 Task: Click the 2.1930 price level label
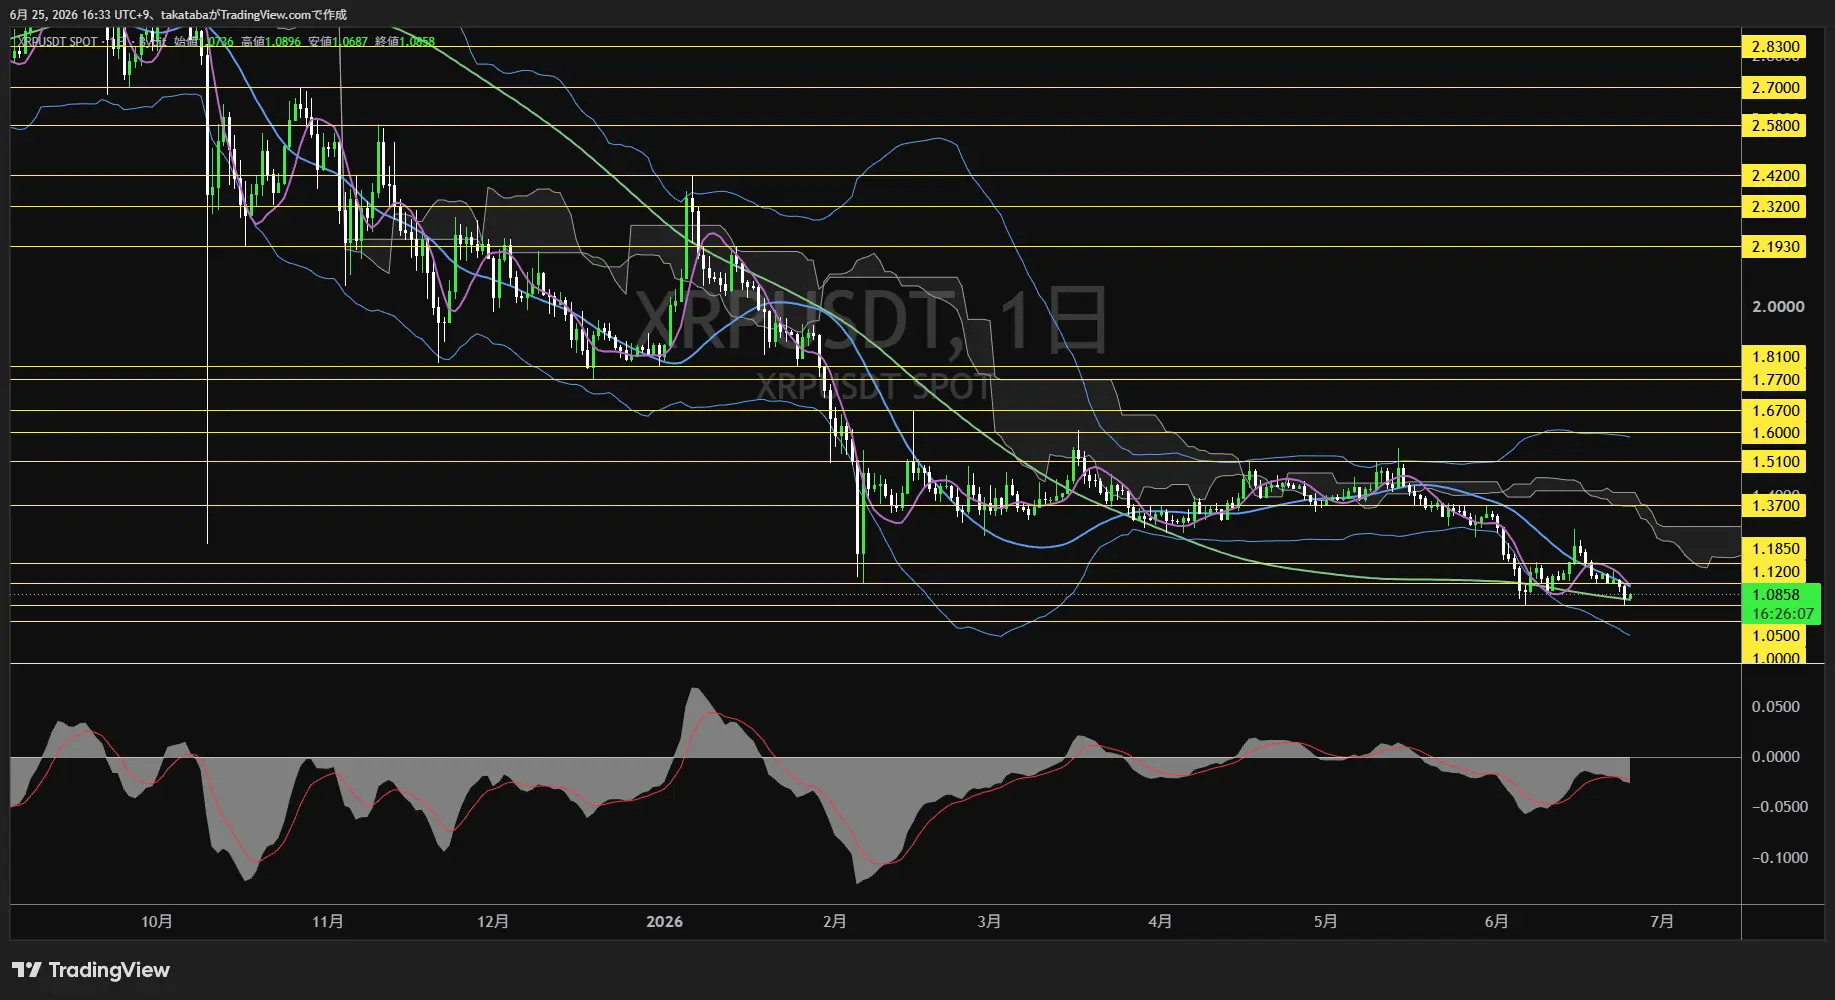click(x=1775, y=247)
